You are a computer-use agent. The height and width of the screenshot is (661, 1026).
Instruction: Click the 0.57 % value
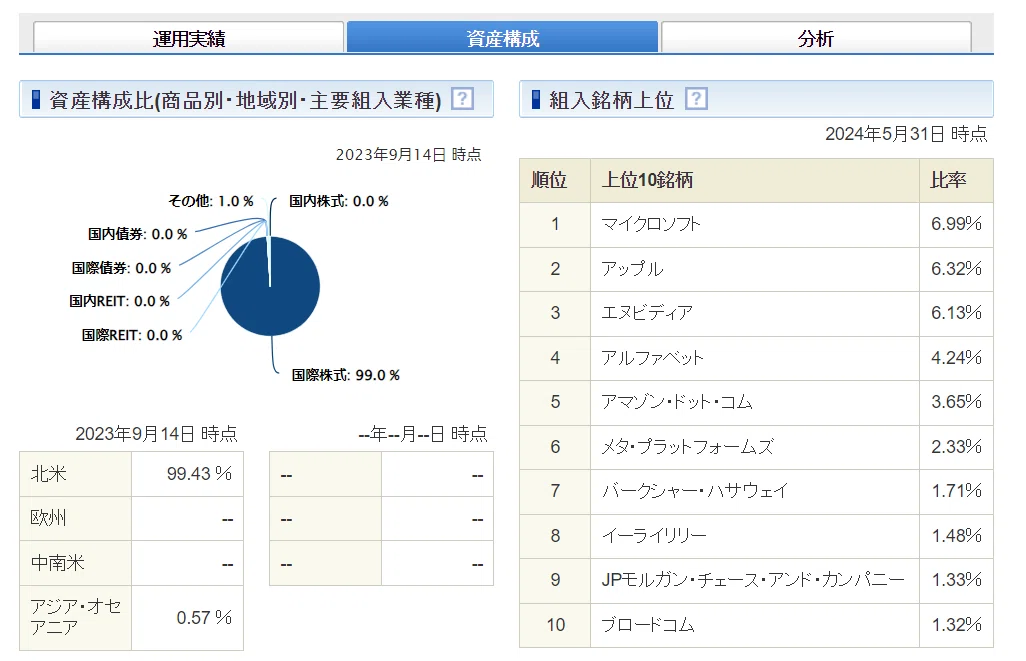(204, 617)
